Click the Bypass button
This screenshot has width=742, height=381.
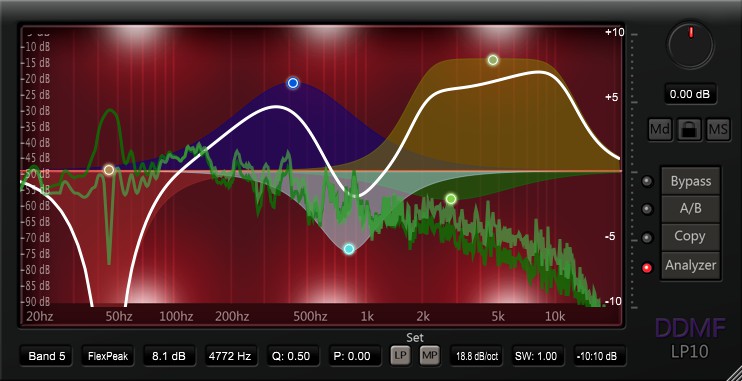click(690, 181)
